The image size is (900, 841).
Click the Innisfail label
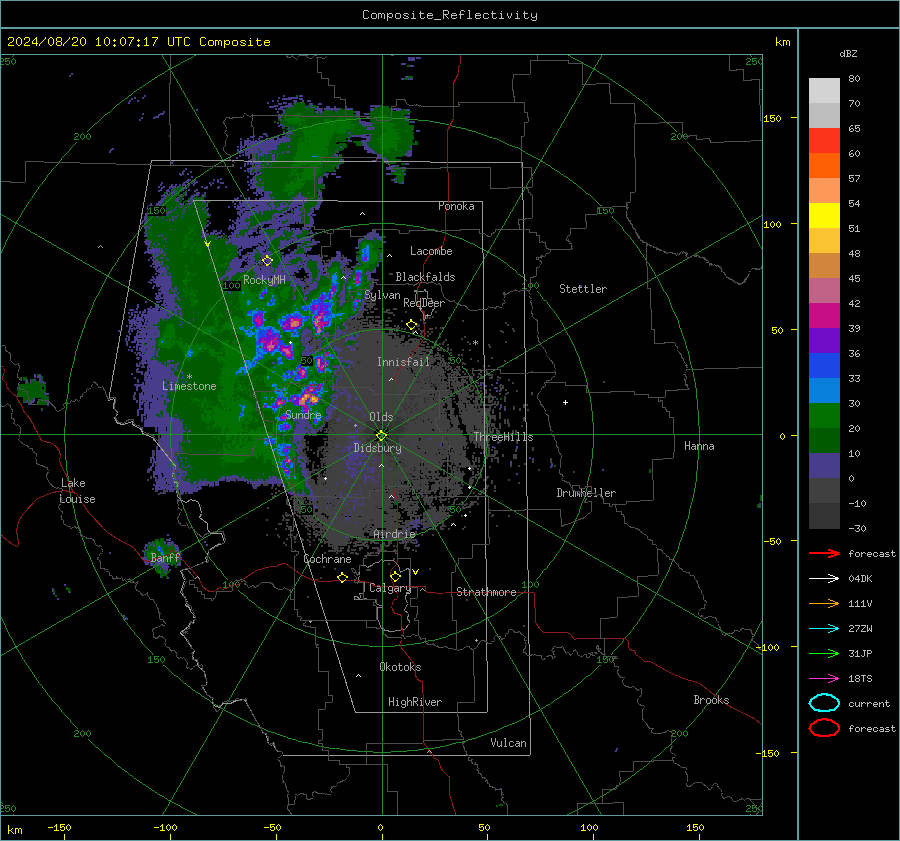403,362
